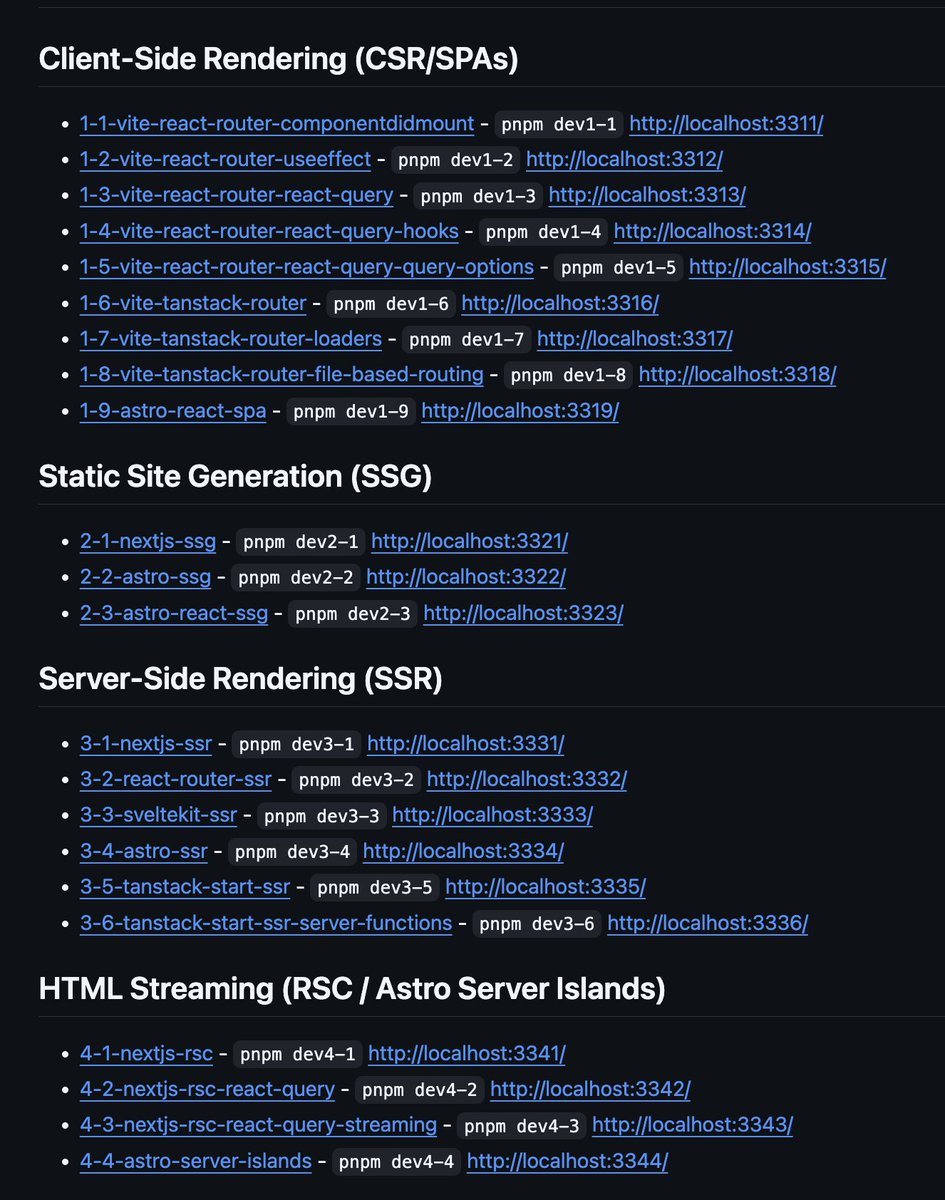This screenshot has height=1200, width=945.
Task: Open the 1-9-astro-react-spa link
Action: coord(173,412)
